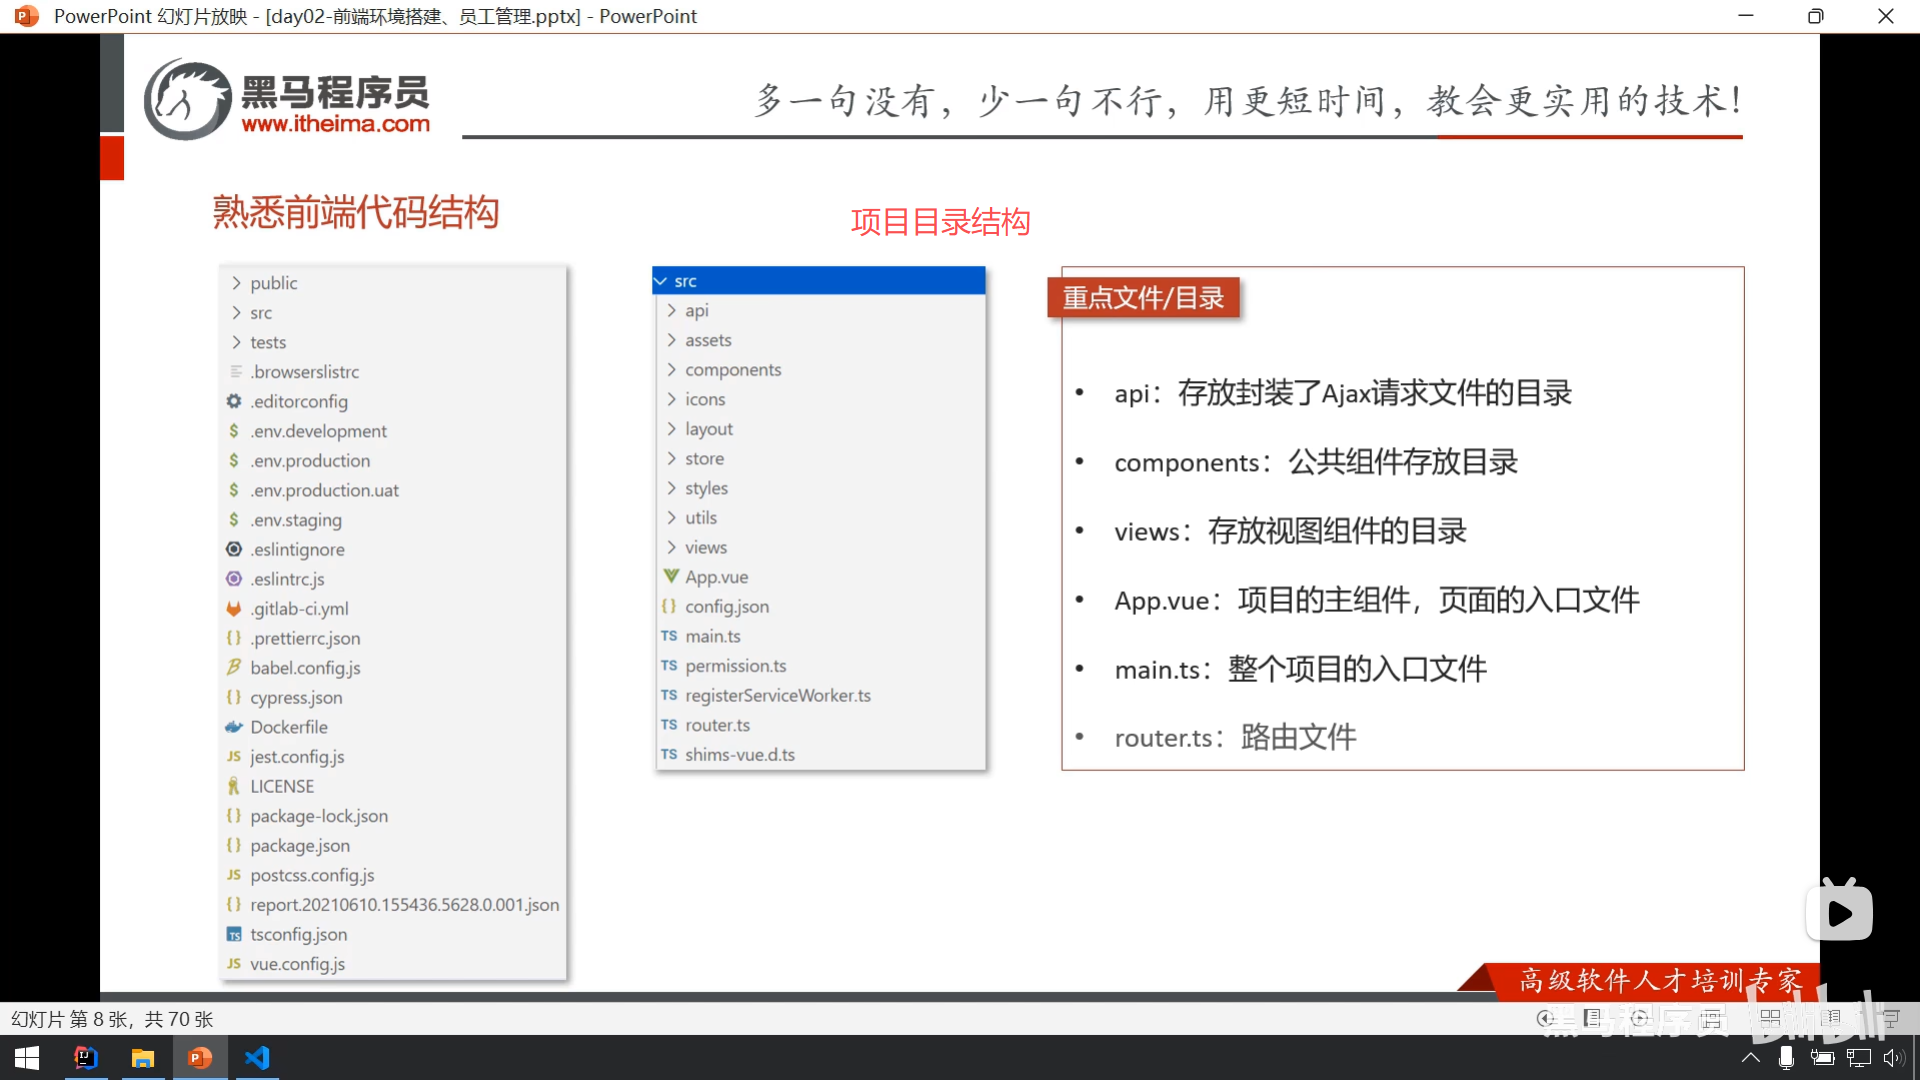Click the microphone tray icon
Image resolution: width=1920 pixels, height=1080 pixels.
coord(1786,1058)
